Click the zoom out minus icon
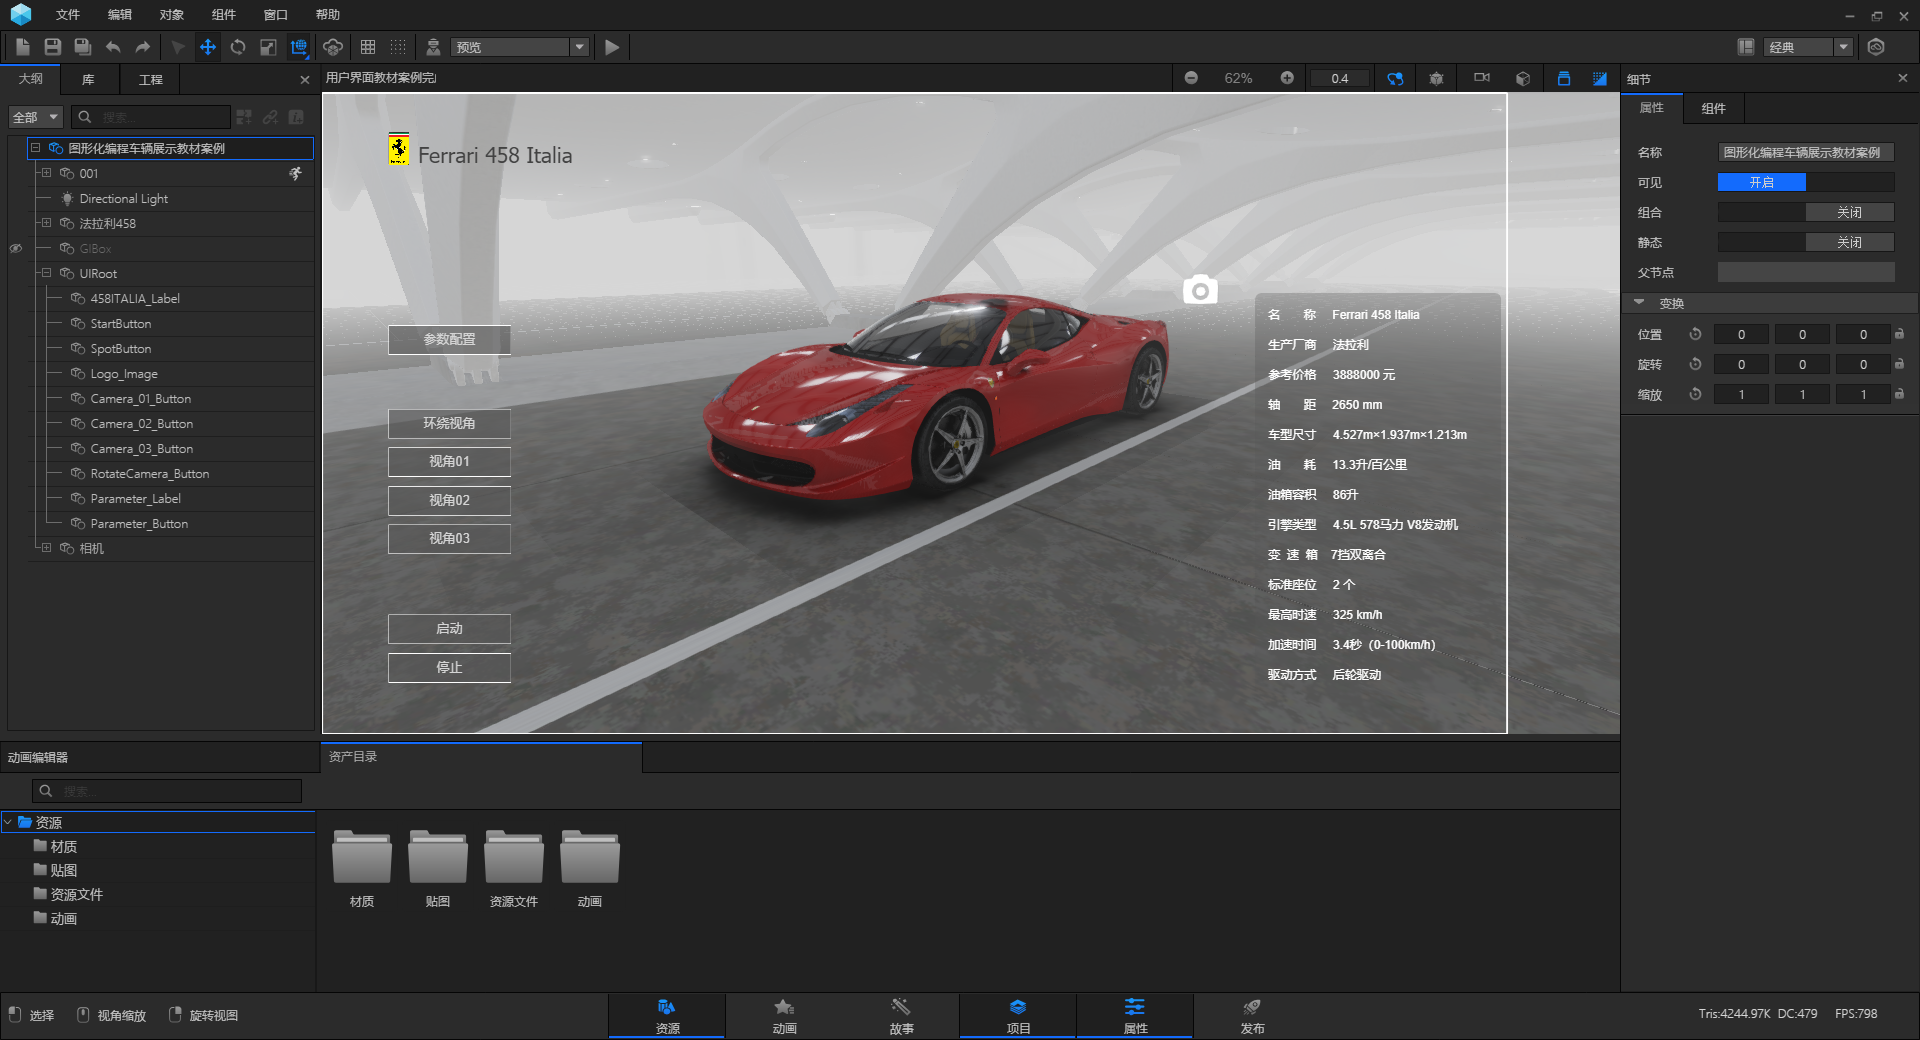1920x1040 pixels. pyautogui.click(x=1191, y=78)
